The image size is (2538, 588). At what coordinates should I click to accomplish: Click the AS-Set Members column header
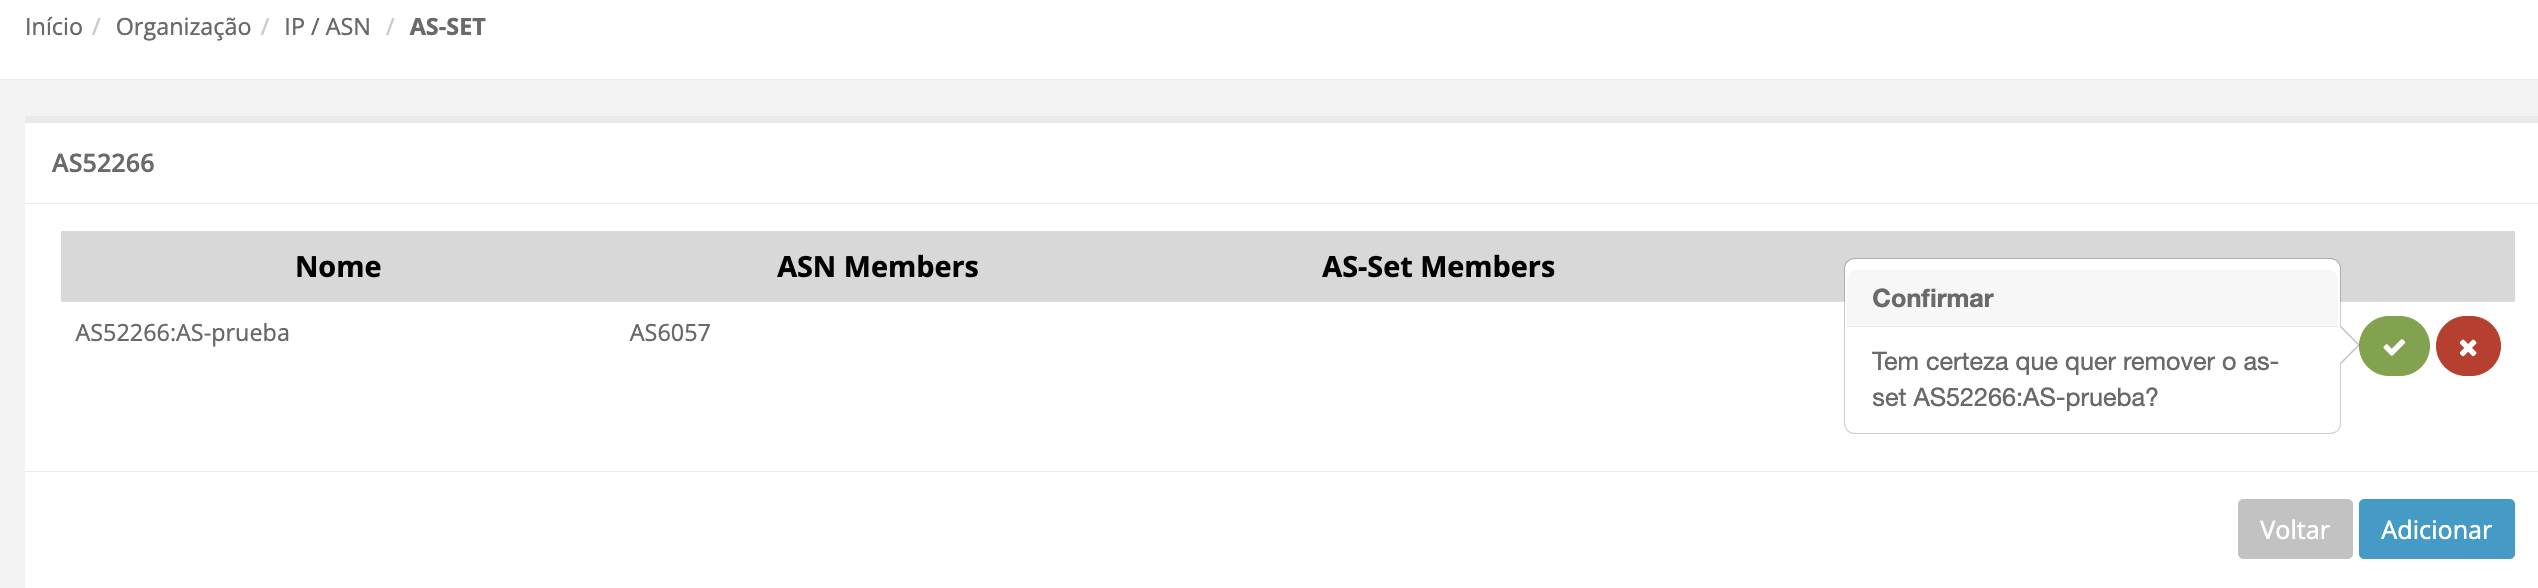[1437, 267]
